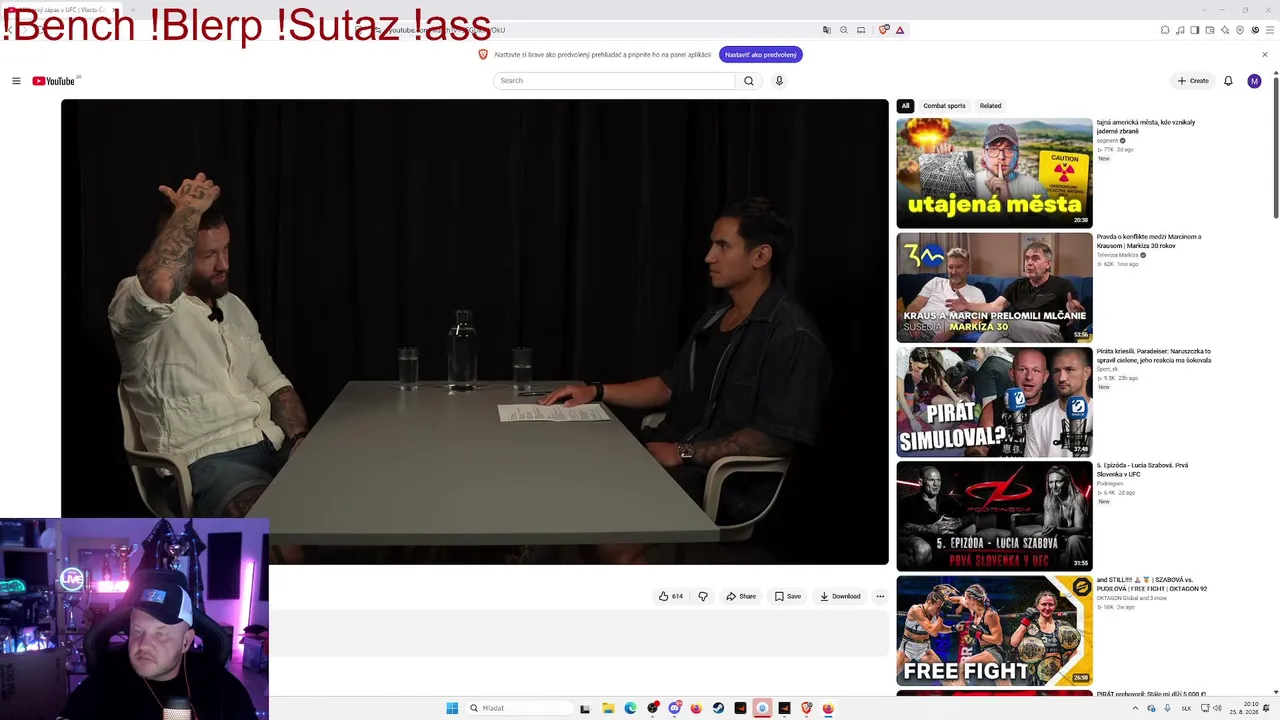Save the video to a playlist
This screenshot has width=1280, height=720.
click(x=788, y=596)
